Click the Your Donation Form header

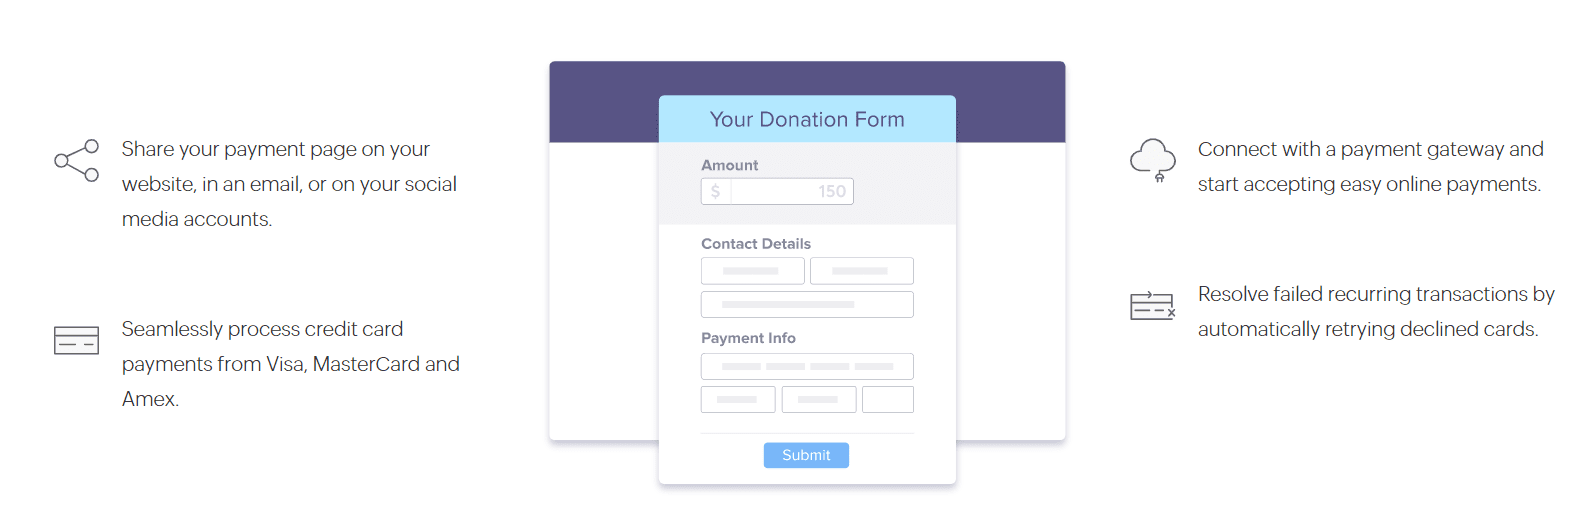tap(807, 119)
